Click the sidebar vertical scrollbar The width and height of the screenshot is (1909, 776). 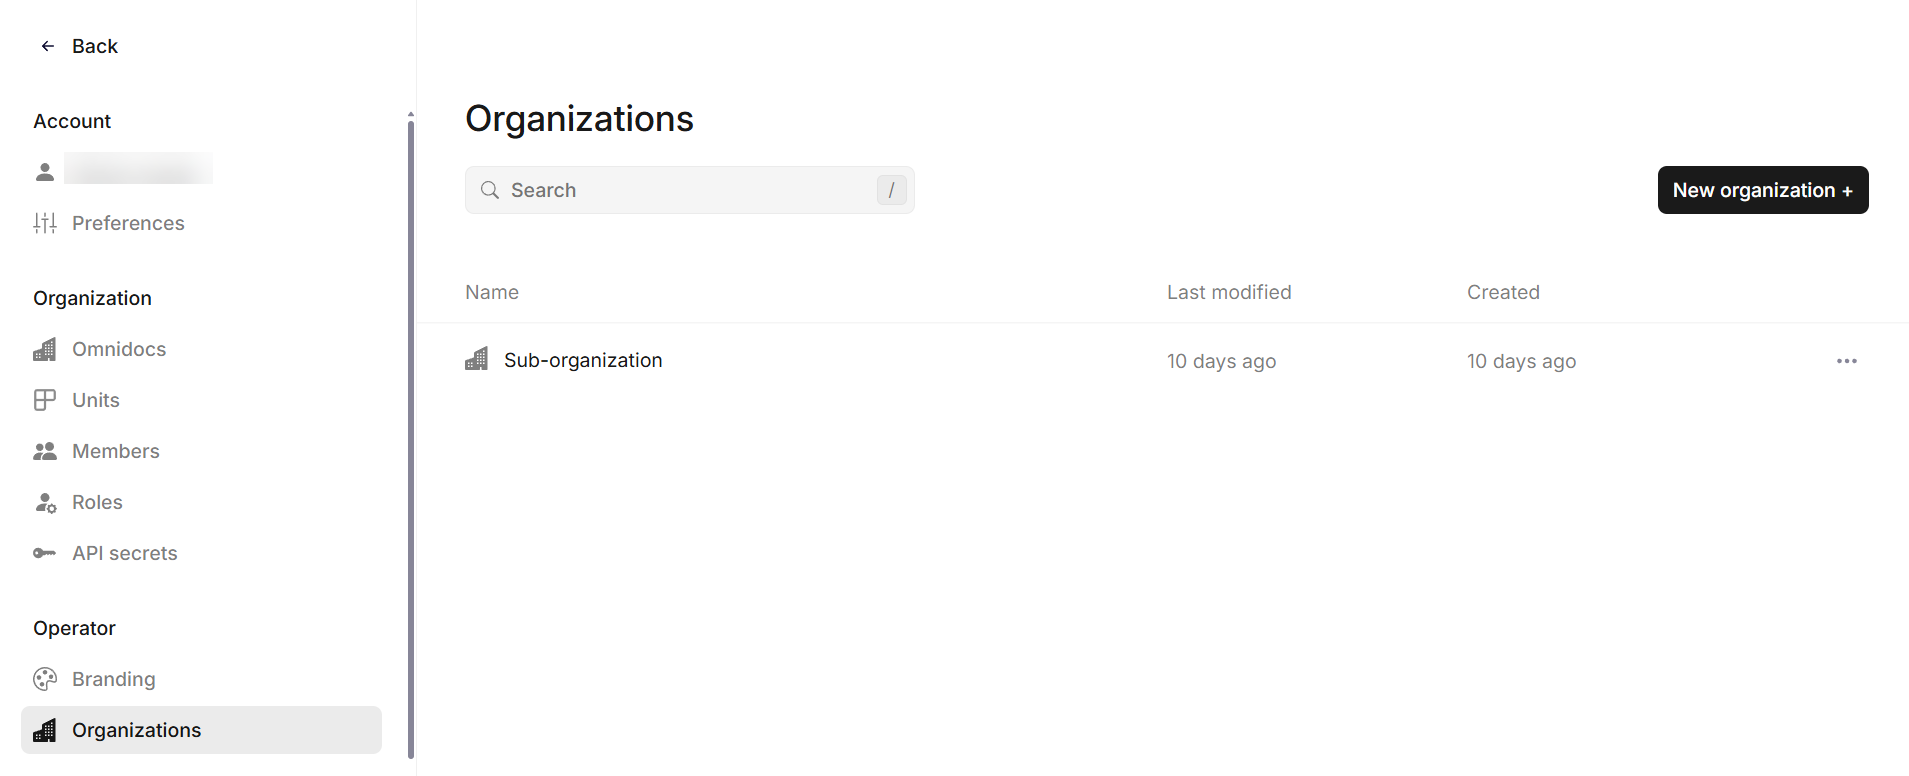(411, 438)
